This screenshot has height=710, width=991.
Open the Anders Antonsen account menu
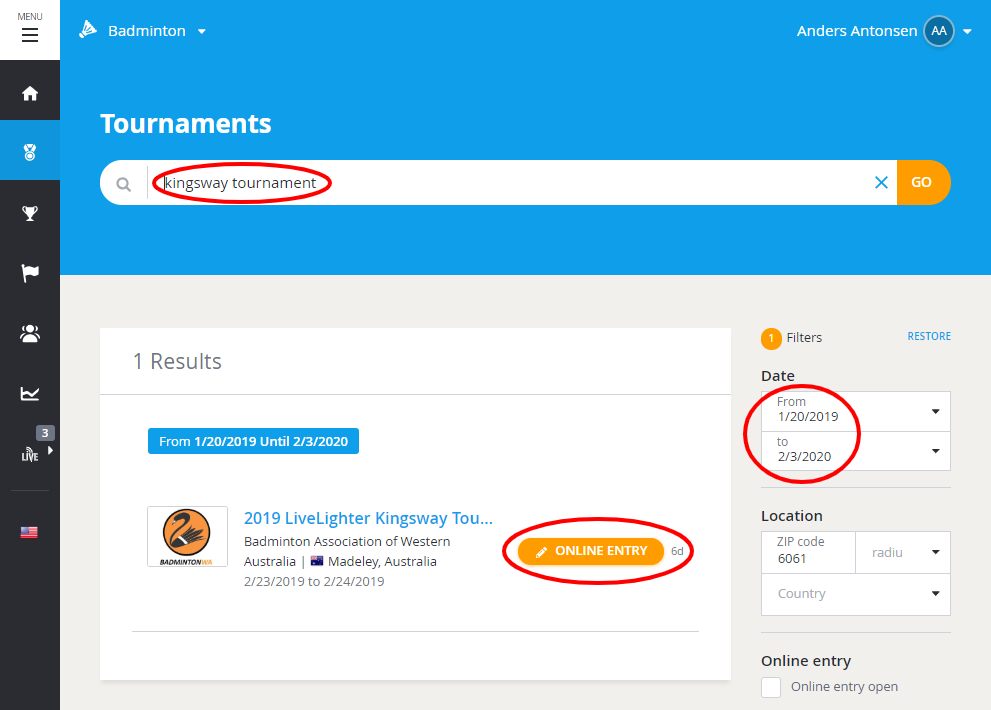click(x=884, y=31)
